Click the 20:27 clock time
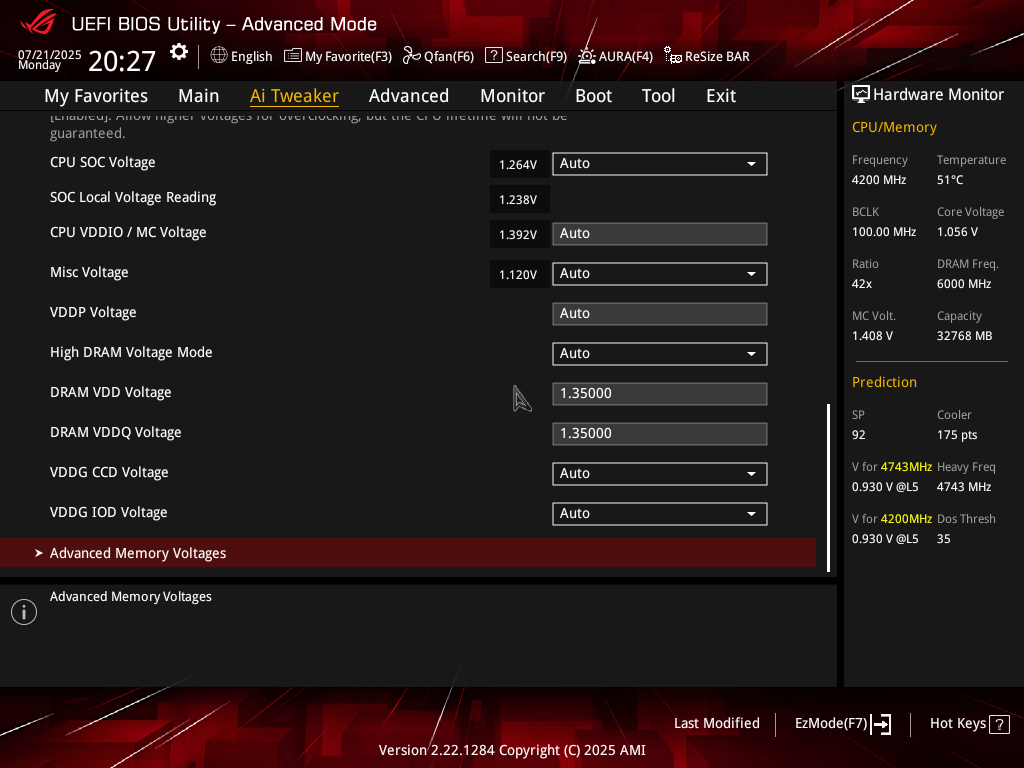Image resolution: width=1024 pixels, height=768 pixels. [122, 61]
